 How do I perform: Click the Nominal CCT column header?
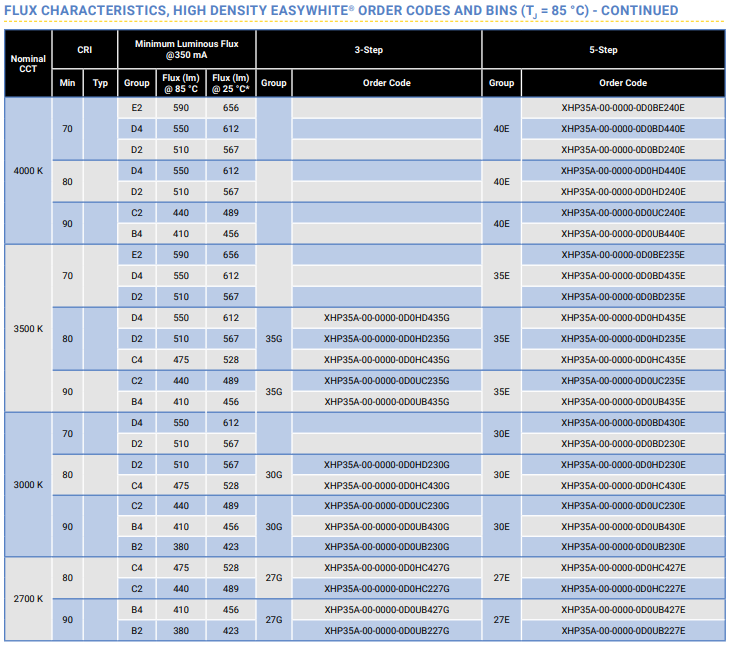[x=28, y=63]
